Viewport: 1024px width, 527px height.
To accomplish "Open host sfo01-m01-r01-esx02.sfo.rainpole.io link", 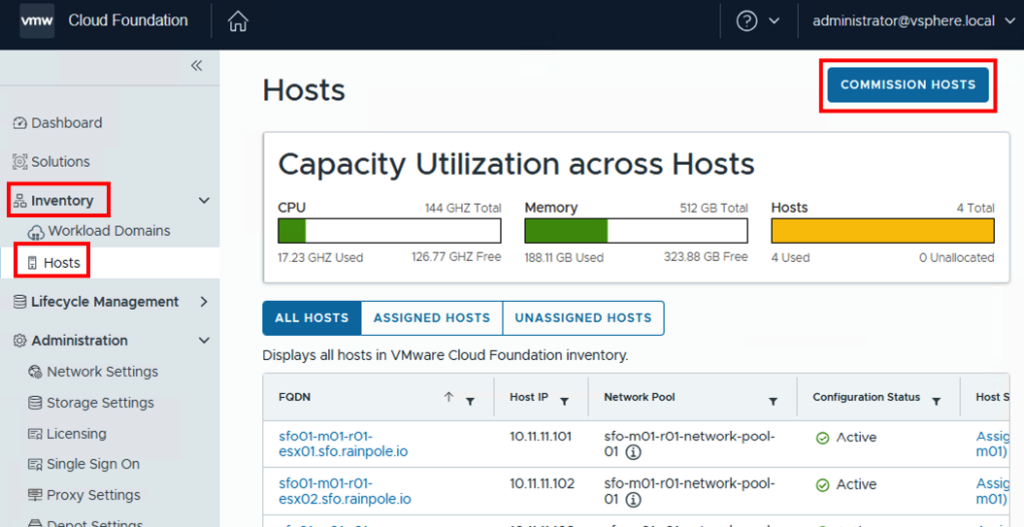I will 345,492.
